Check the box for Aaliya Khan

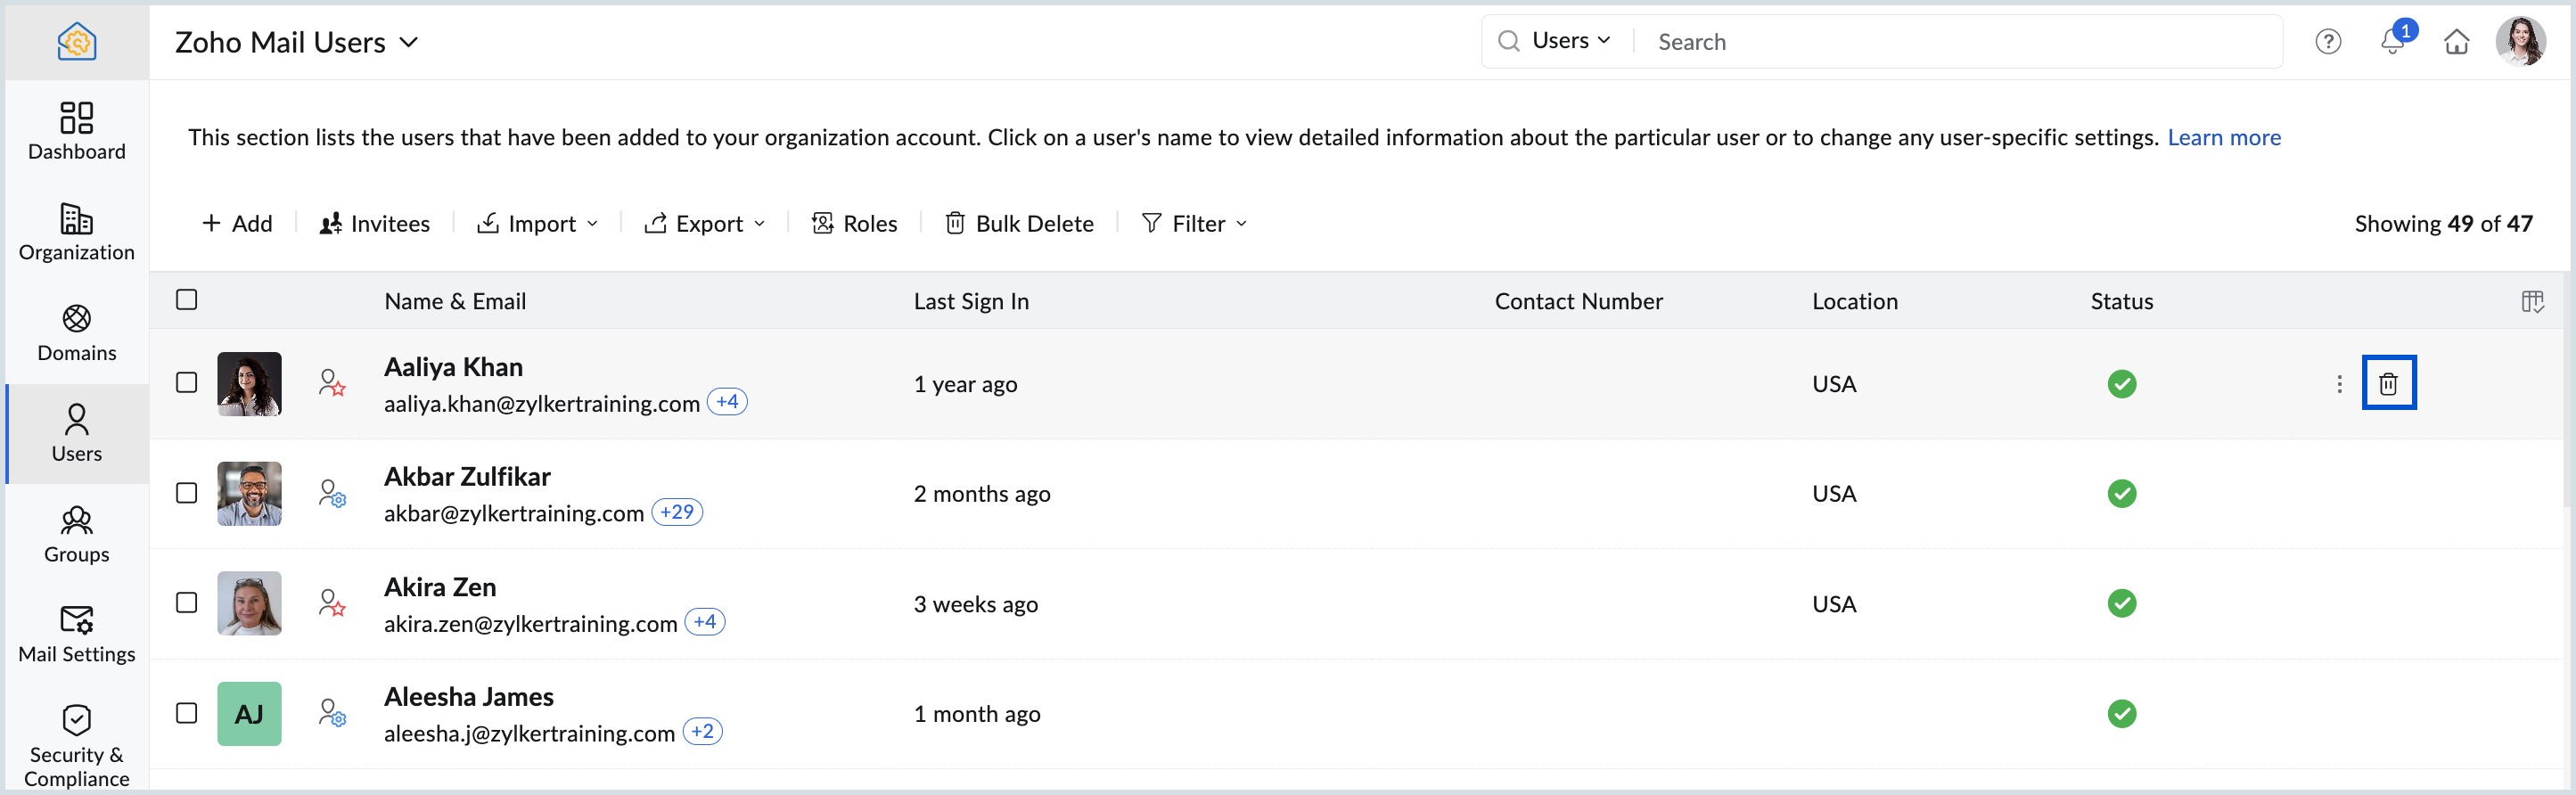pos(187,383)
